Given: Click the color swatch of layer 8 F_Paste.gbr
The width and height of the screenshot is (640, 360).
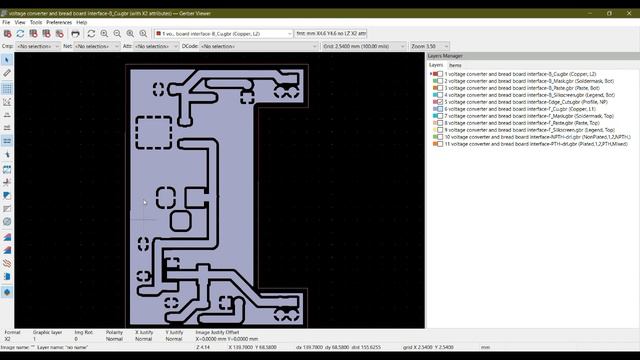Looking at the screenshot, I should click(x=435, y=123).
